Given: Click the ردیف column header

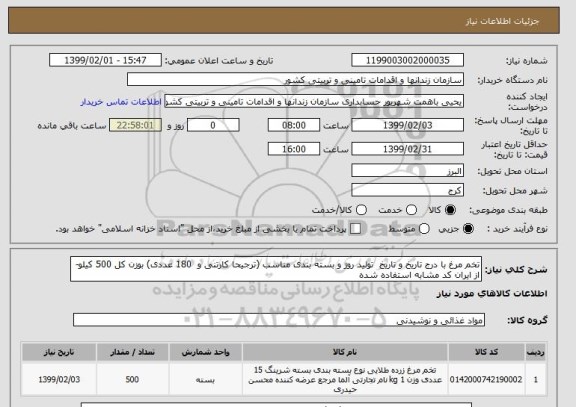Looking at the screenshot, I should pos(536,352).
